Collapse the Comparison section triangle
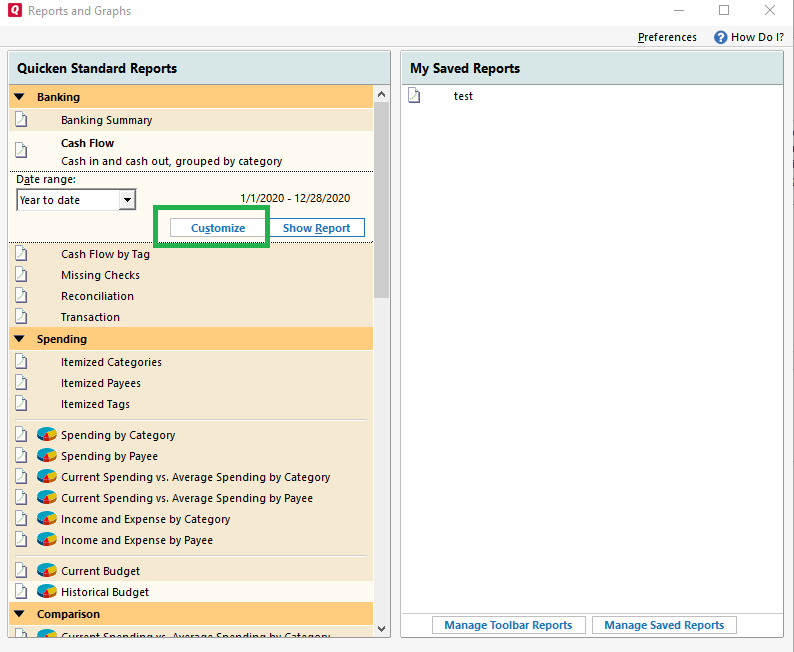The image size is (794, 652). click(19, 614)
